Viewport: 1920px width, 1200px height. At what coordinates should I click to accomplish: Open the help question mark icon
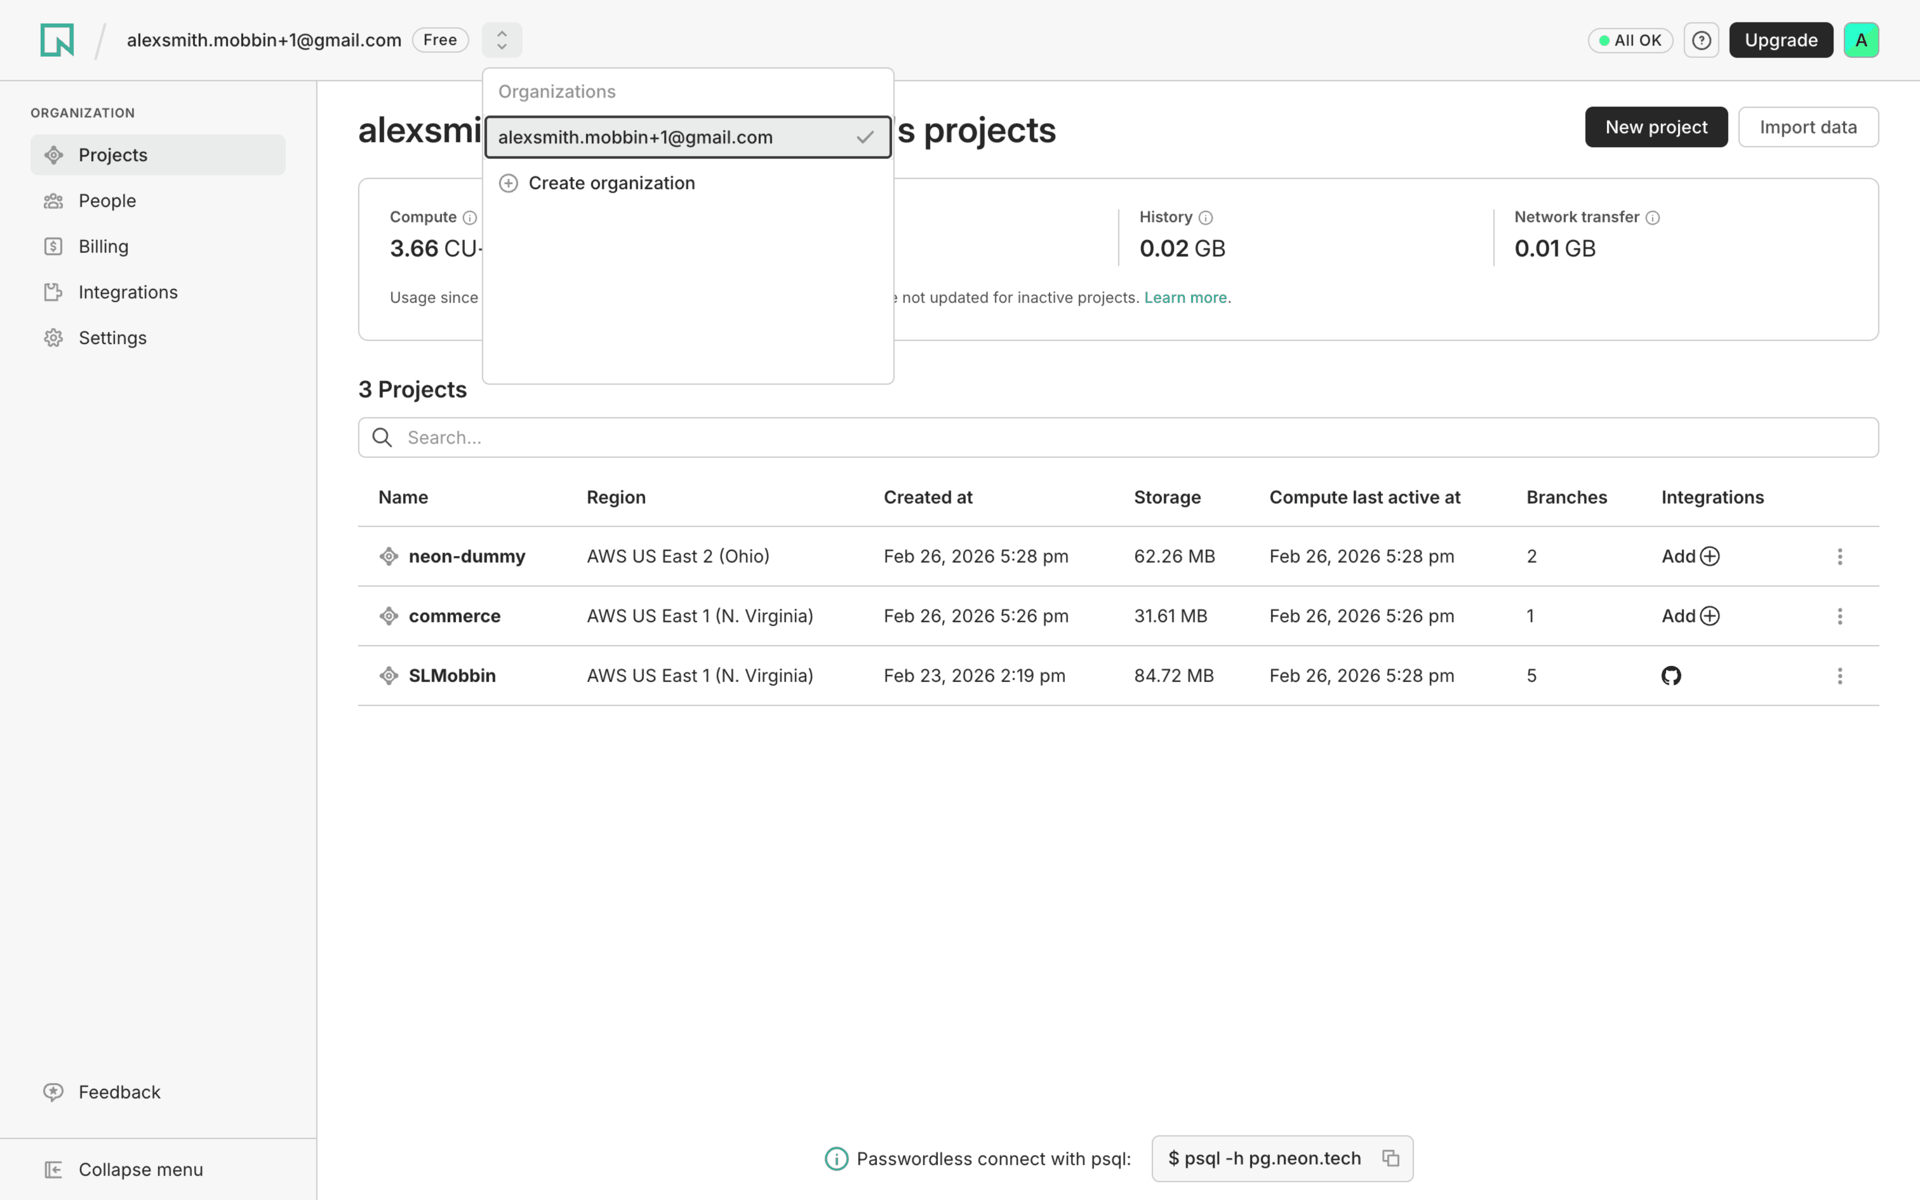point(1701,40)
